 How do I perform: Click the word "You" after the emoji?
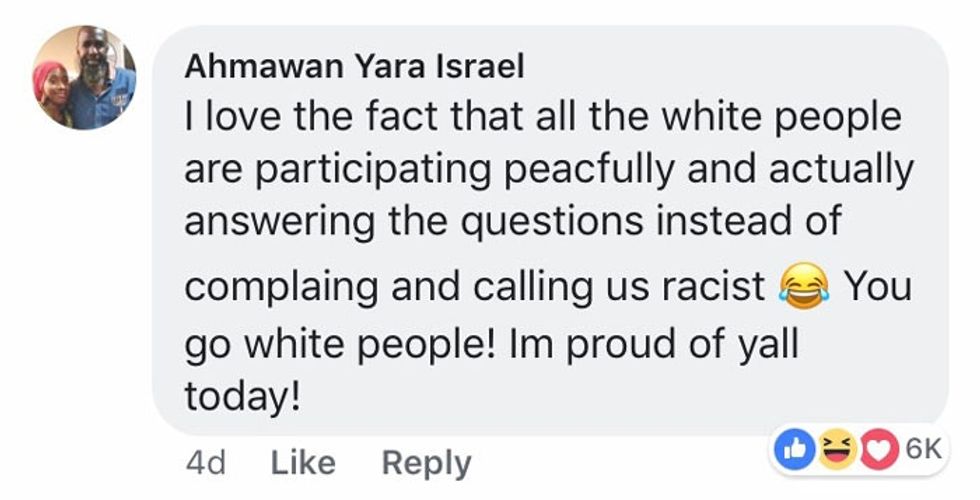[x=878, y=287]
